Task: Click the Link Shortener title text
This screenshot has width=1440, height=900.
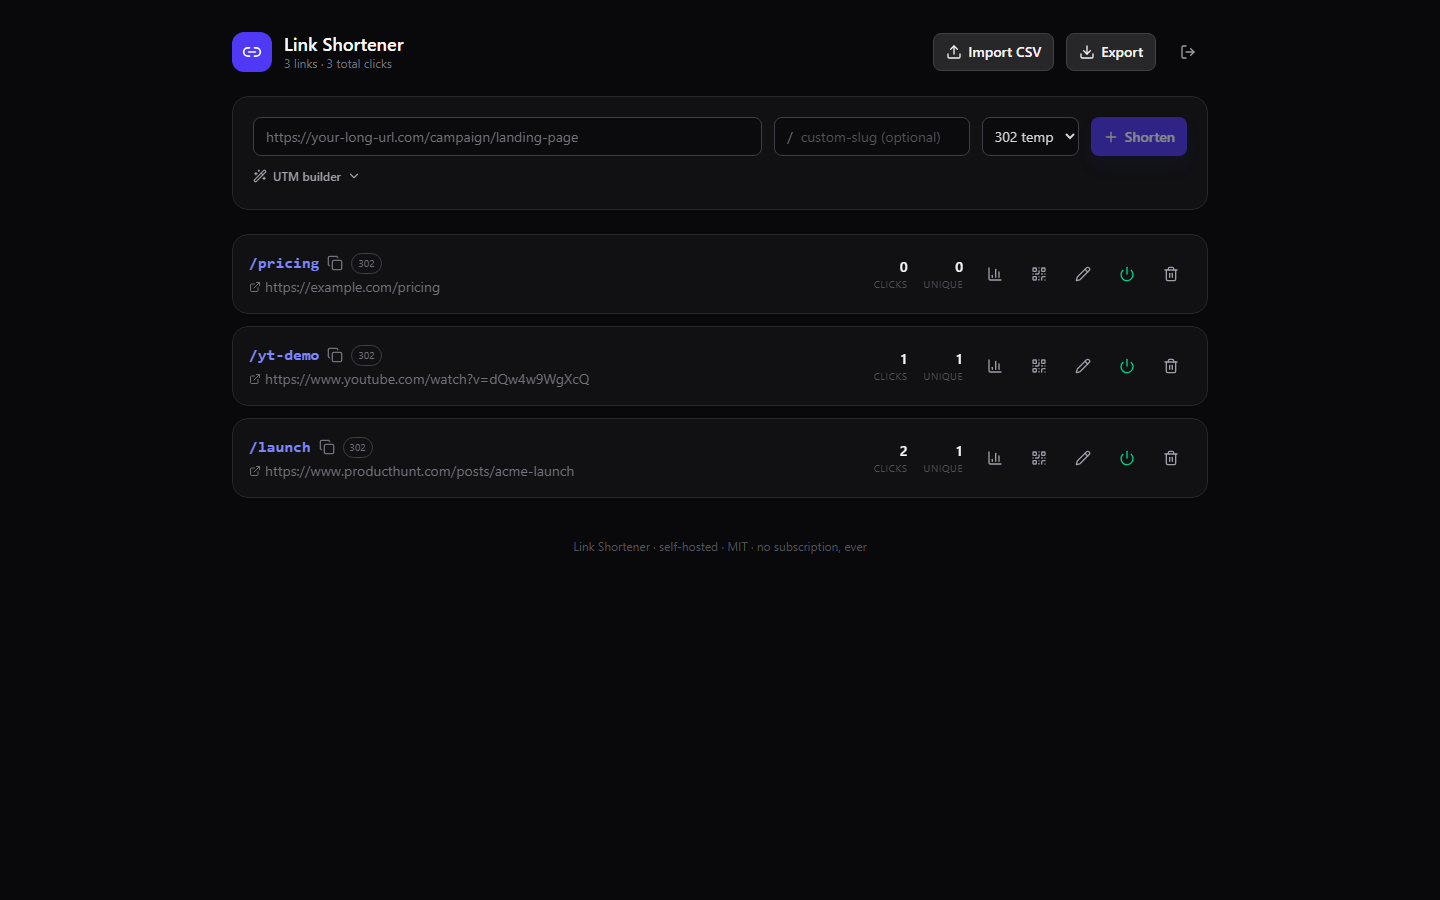Action: tap(344, 45)
